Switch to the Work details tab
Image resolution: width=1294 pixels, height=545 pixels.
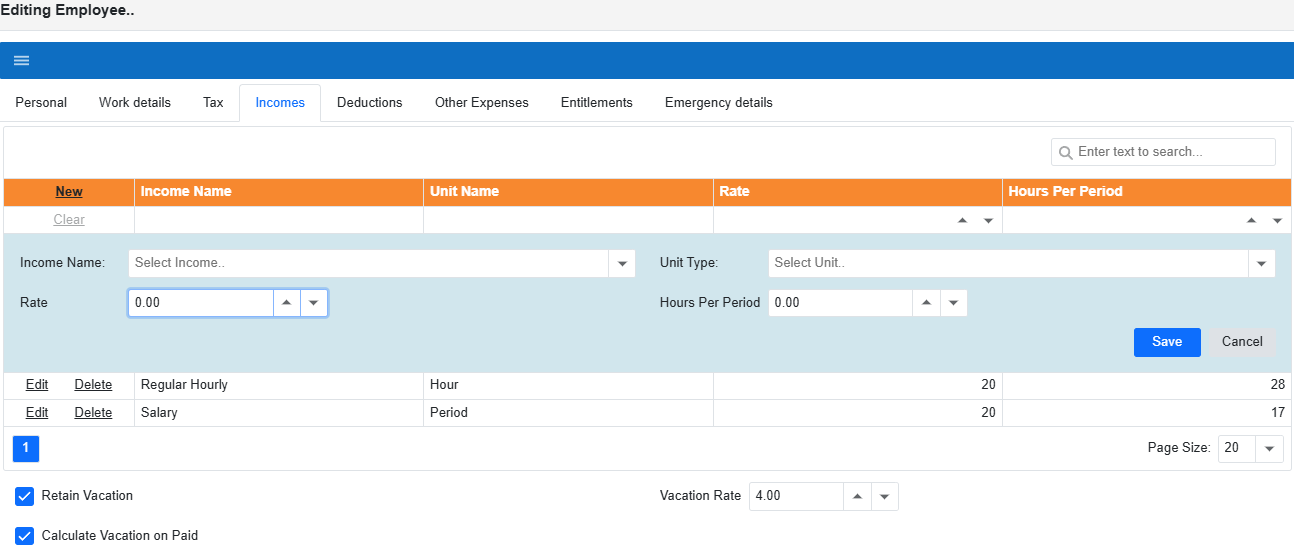pos(135,103)
